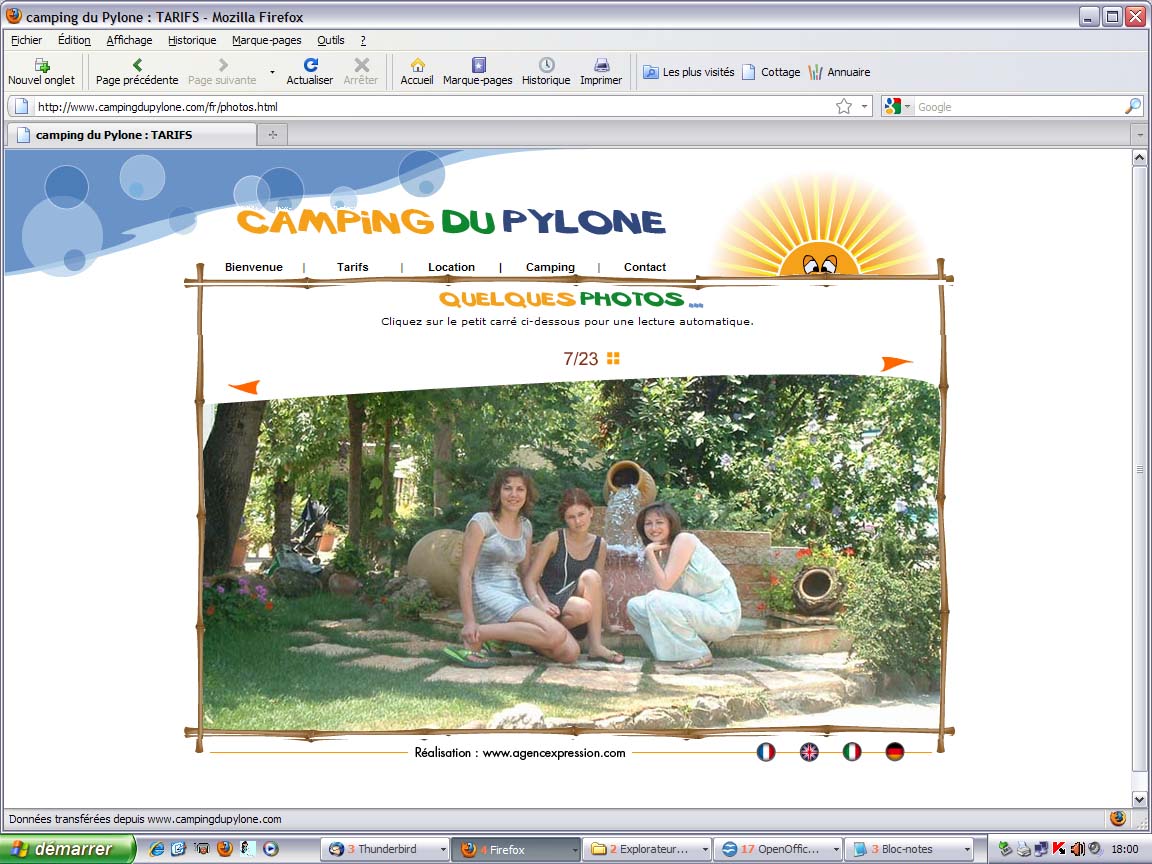
Task: Click the page scrollbar up arrow
Action: coord(1139,157)
